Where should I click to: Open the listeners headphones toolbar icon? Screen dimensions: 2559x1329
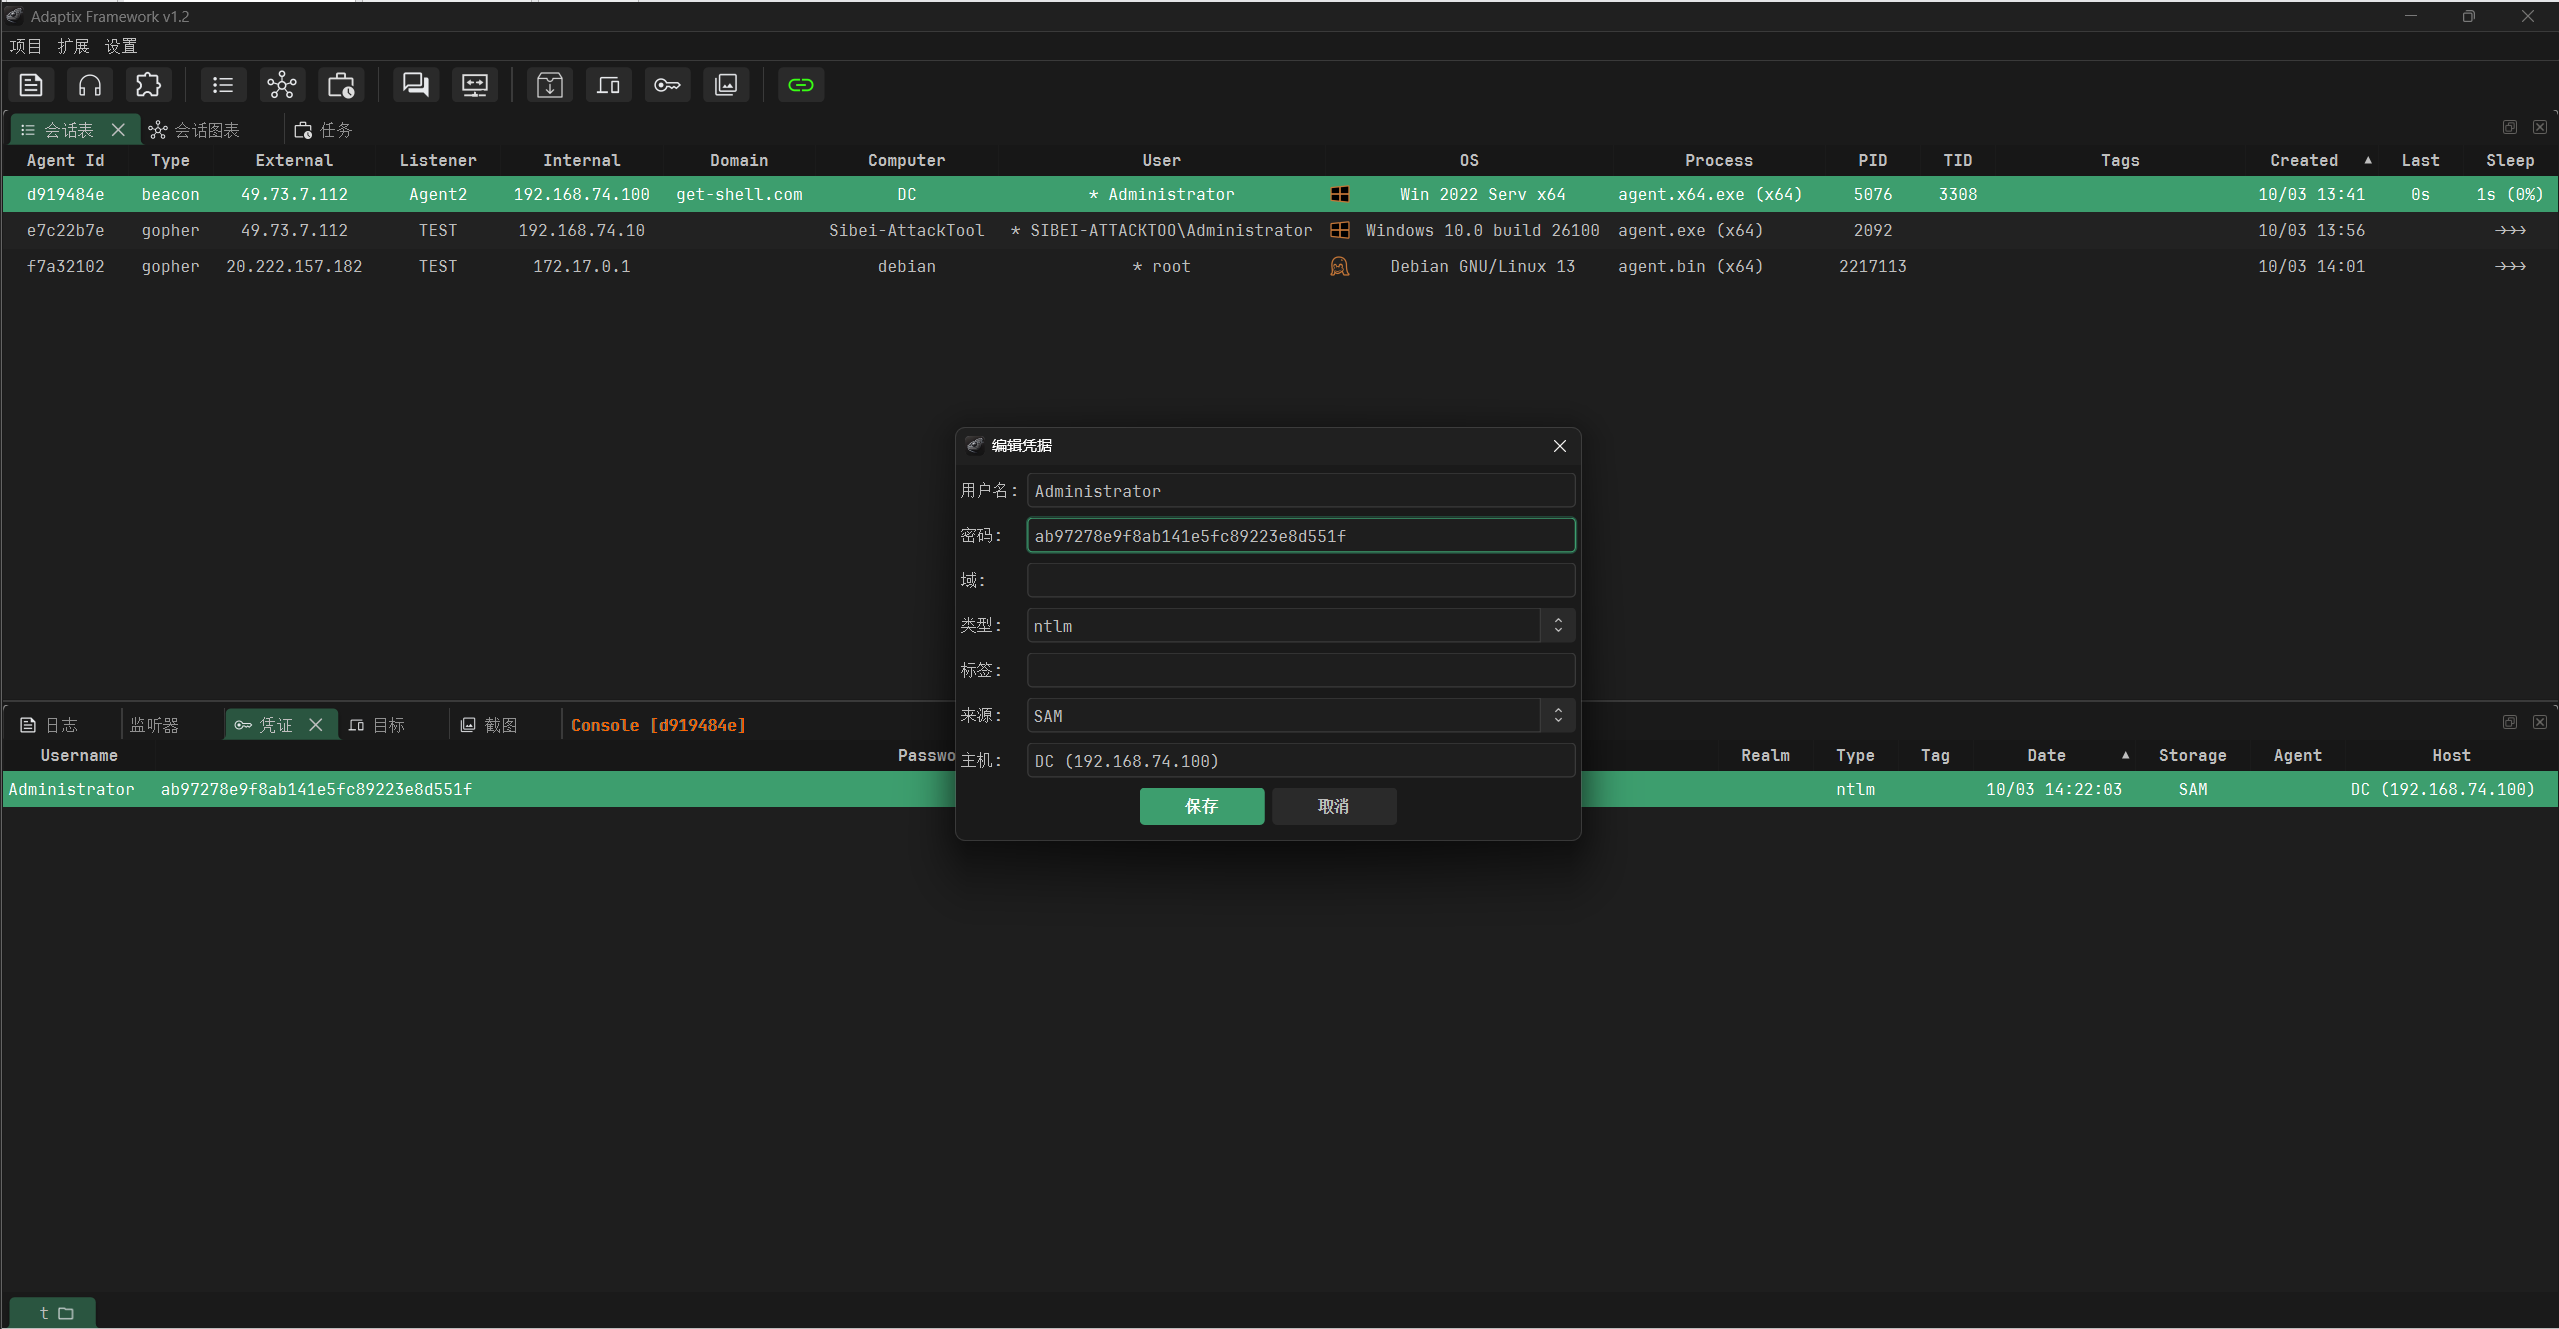90,85
